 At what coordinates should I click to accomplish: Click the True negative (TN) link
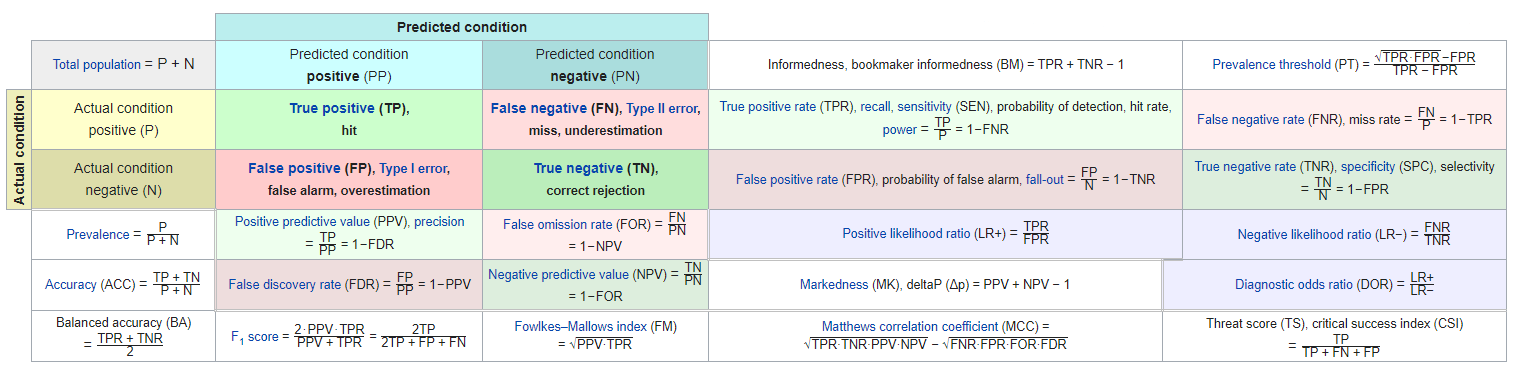pyautogui.click(x=593, y=169)
